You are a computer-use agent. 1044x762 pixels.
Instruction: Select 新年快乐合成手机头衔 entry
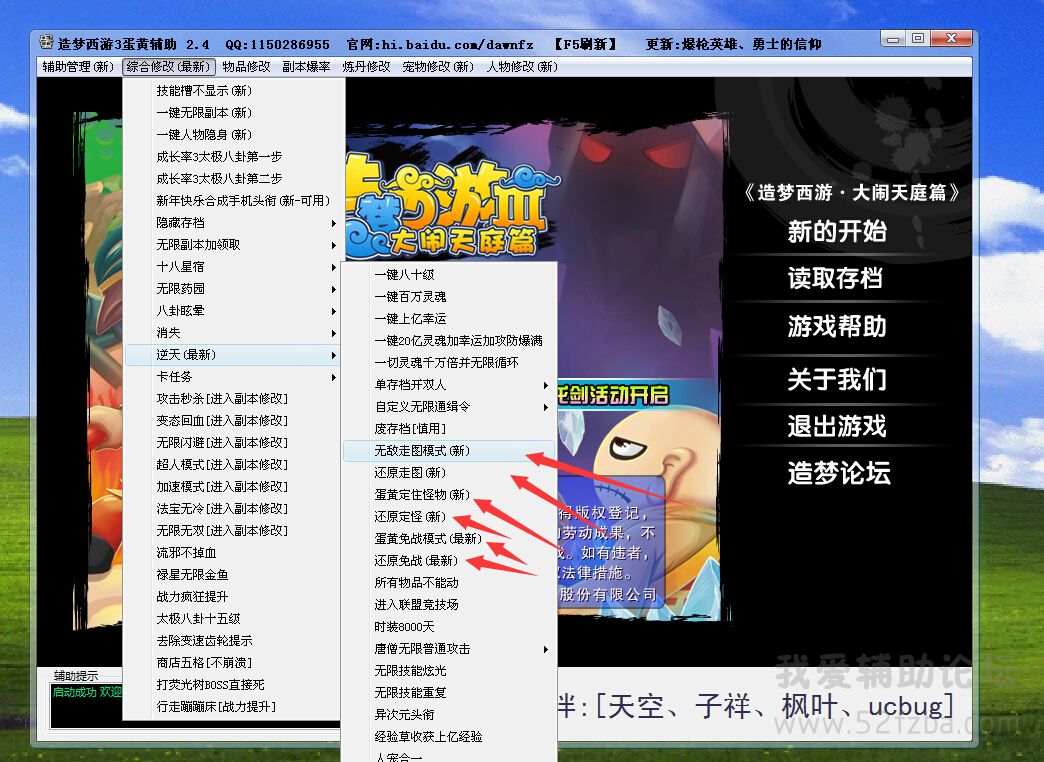coord(232,200)
